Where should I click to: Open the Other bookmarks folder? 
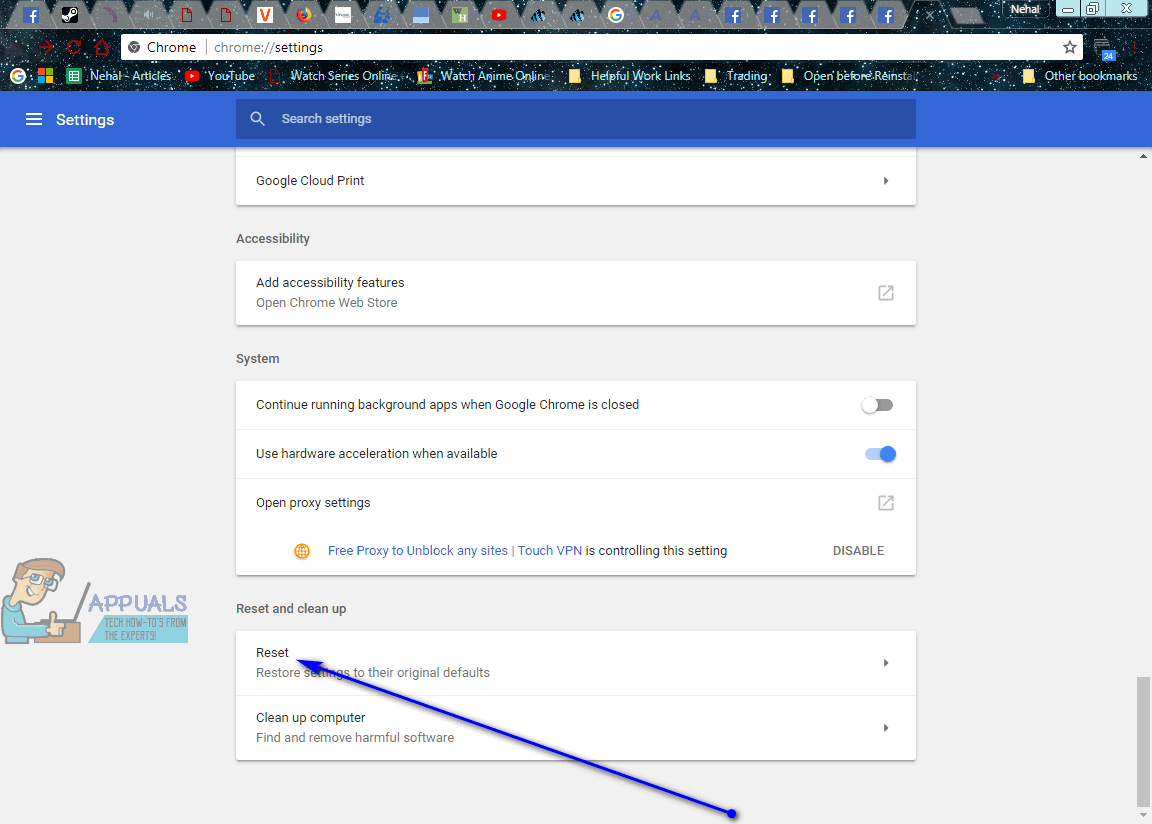[1080, 76]
